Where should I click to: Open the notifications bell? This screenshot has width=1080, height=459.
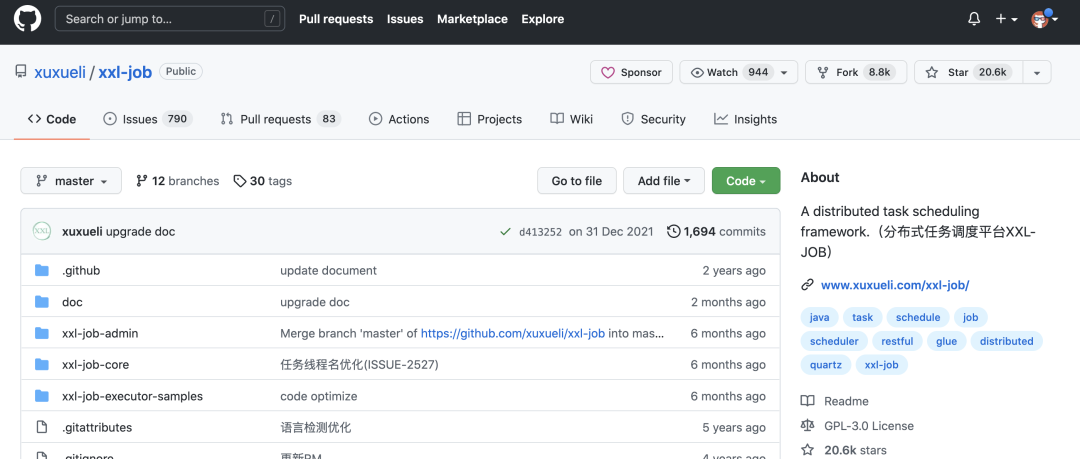pos(974,19)
